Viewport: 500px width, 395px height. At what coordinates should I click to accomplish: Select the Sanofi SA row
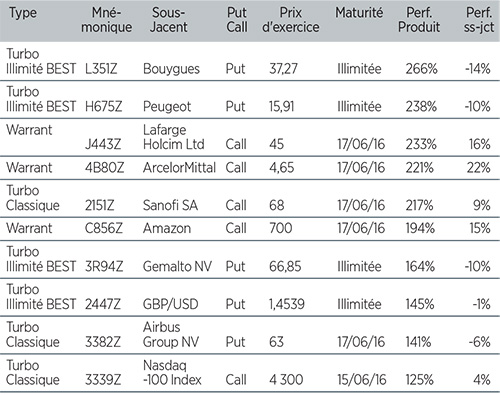point(250,198)
